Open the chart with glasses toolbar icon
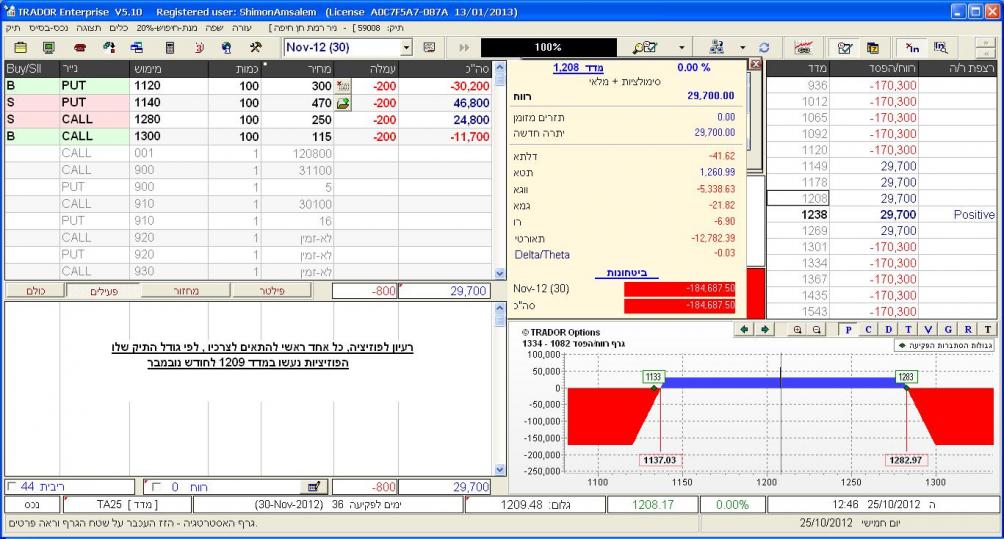This screenshot has width=1004, height=539. 801,47
